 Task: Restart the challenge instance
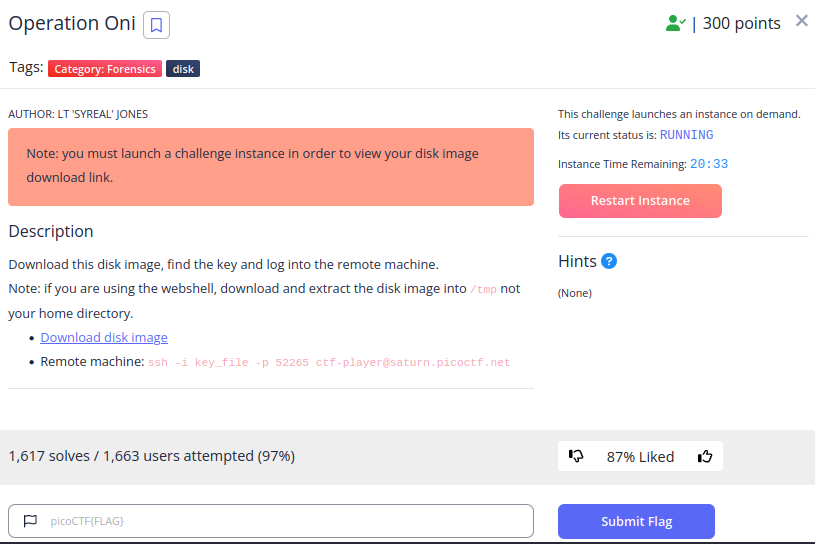coord(640,201)
